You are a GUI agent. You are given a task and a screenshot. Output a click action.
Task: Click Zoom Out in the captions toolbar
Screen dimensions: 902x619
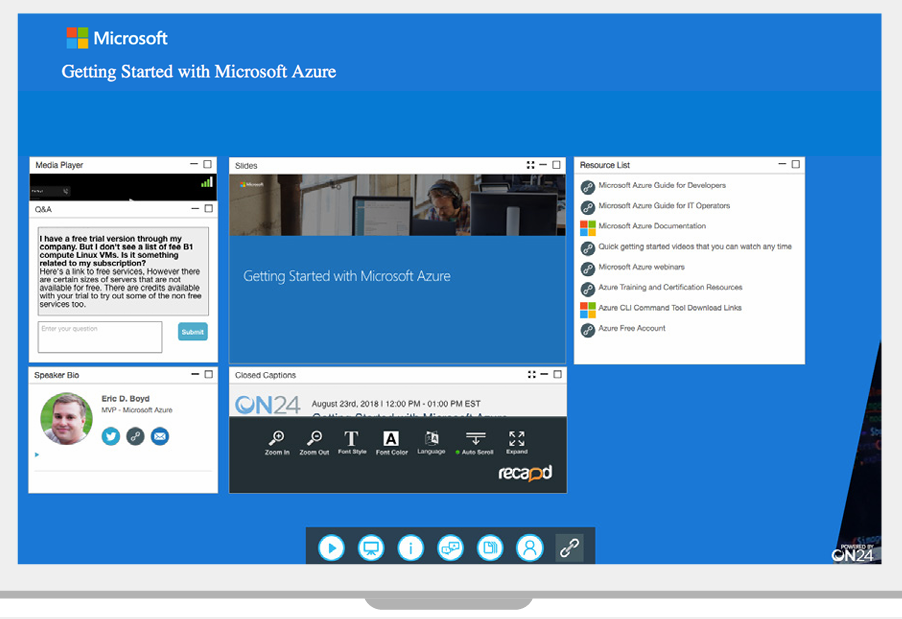pyautogui.click(x=314, y=441)
